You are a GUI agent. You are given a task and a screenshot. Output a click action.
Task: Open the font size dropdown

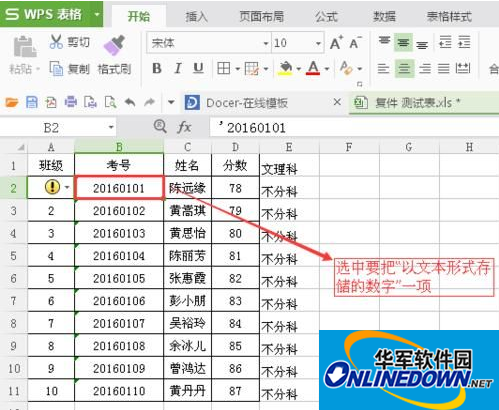tap(318, 43)
